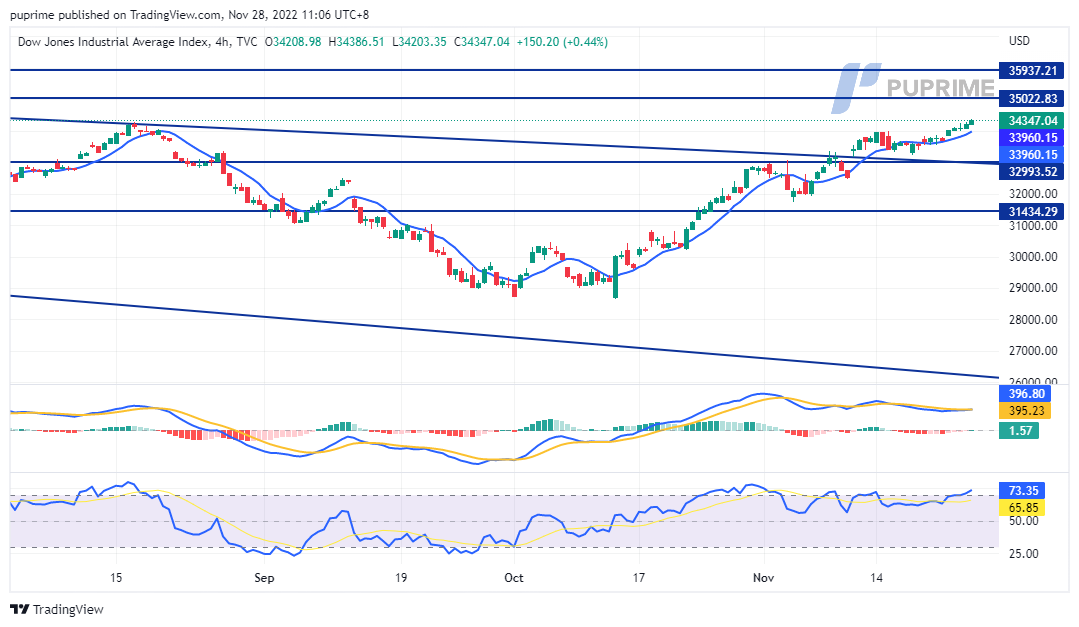Screen dimensions: 1079x627
Task: Click the 27000.00 price axis label
Action: [1033, 350]
